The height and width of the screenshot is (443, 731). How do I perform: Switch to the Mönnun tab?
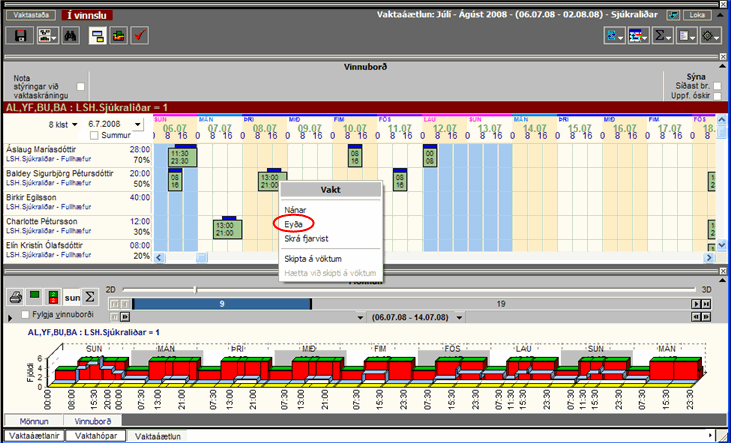point(34,421)
